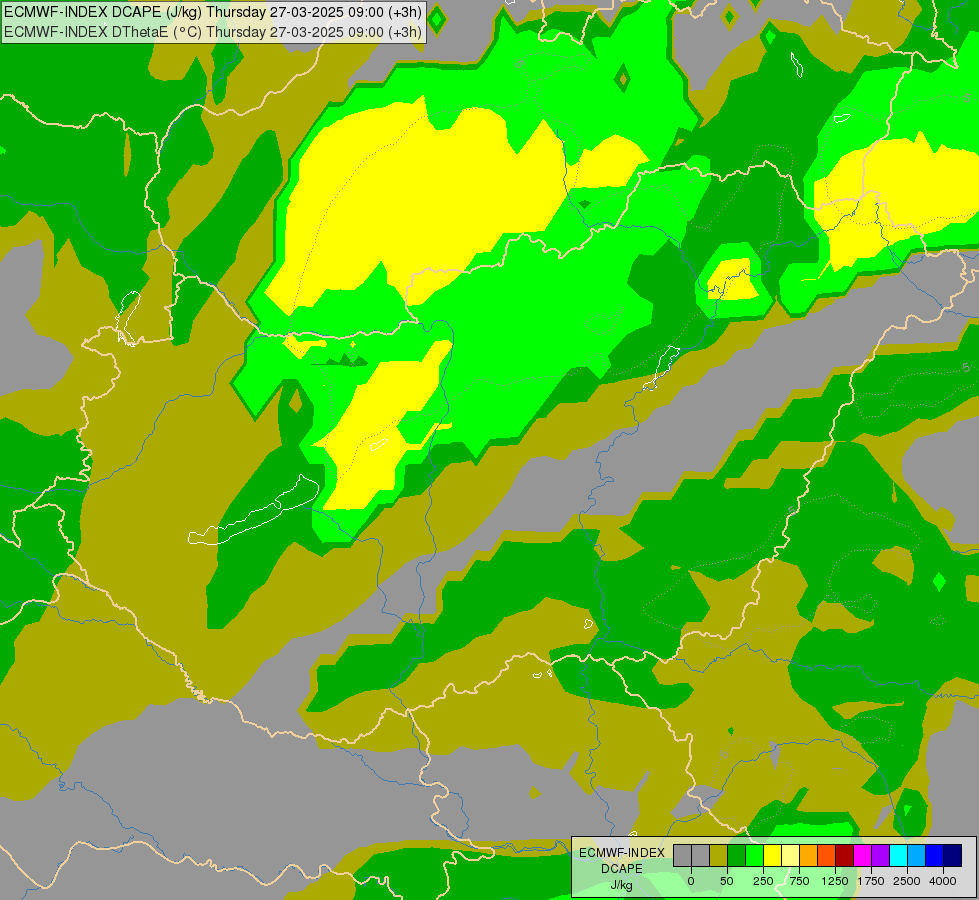This screenshot has height=900, width=979.
Task: Pick the orange-red legend swatch
Action: point(827,856)
